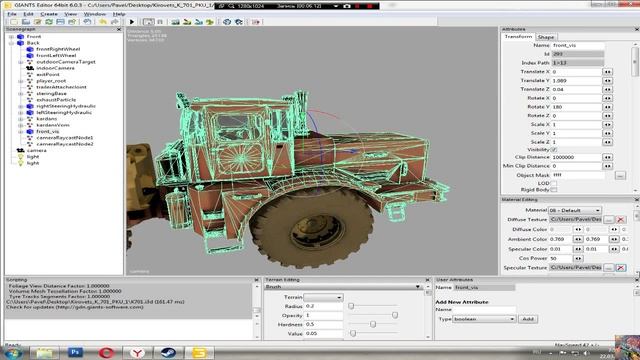The height and width of the screenshot is (360, 640).
Task: Enable the Rigid Body checkbox
Action: tap(554, 190)
